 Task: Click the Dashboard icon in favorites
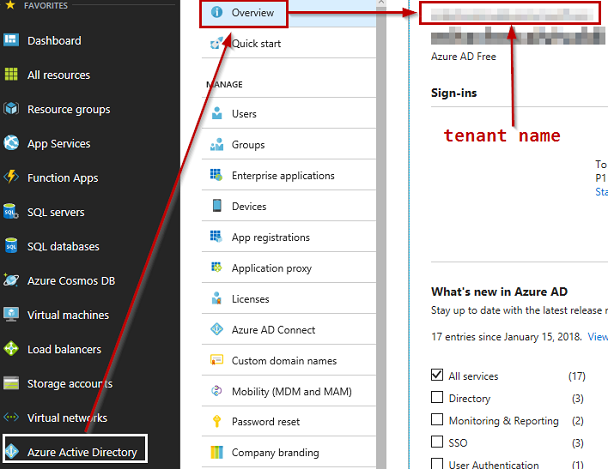(11, 40)
